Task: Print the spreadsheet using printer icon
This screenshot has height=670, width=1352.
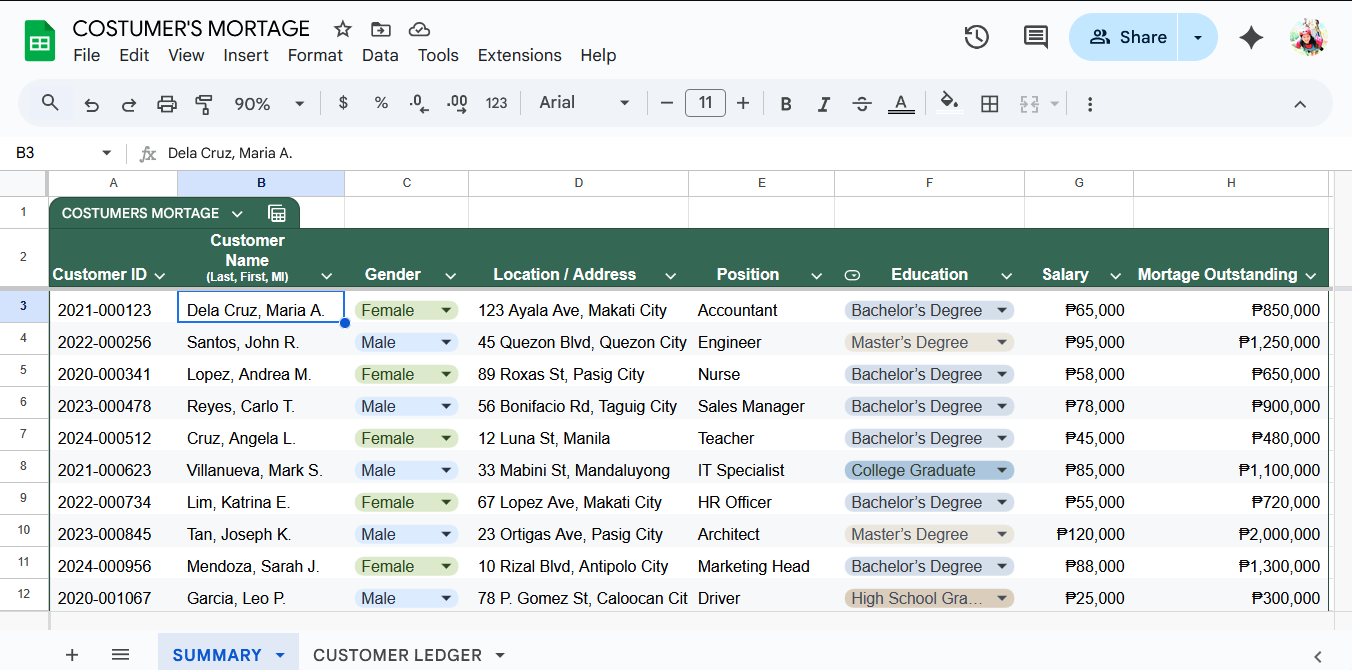Action: coord(167,103)
